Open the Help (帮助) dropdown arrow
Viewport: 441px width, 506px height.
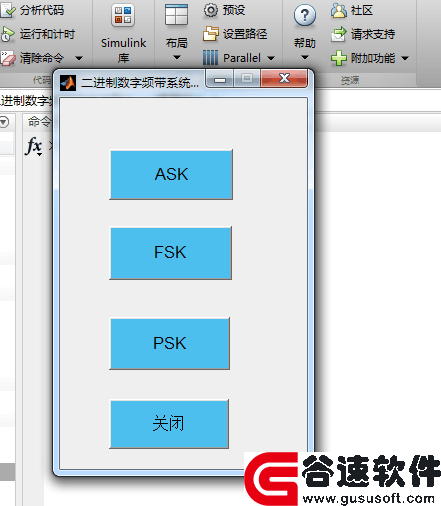[x=305, y=57]
